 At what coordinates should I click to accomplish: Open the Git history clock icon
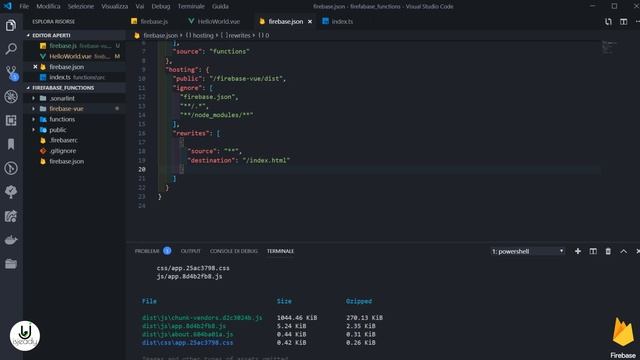[11, 168]
